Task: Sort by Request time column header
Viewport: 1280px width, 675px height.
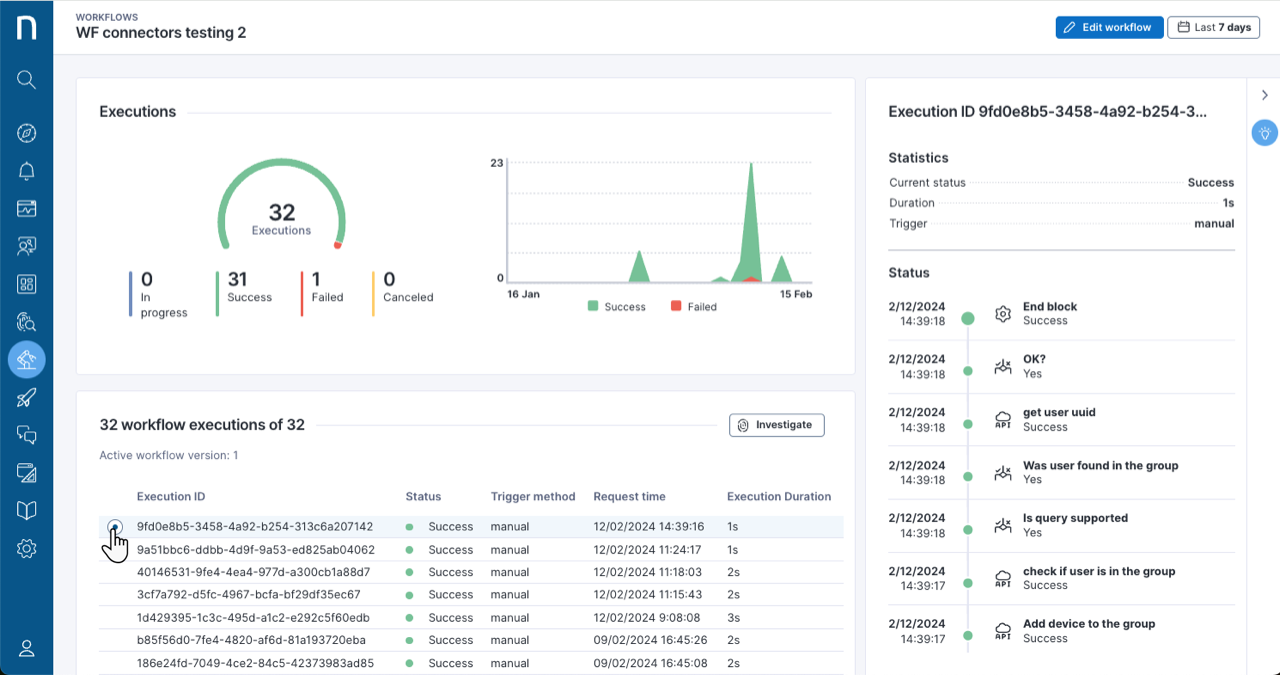Action: click(x=629, y=496)
